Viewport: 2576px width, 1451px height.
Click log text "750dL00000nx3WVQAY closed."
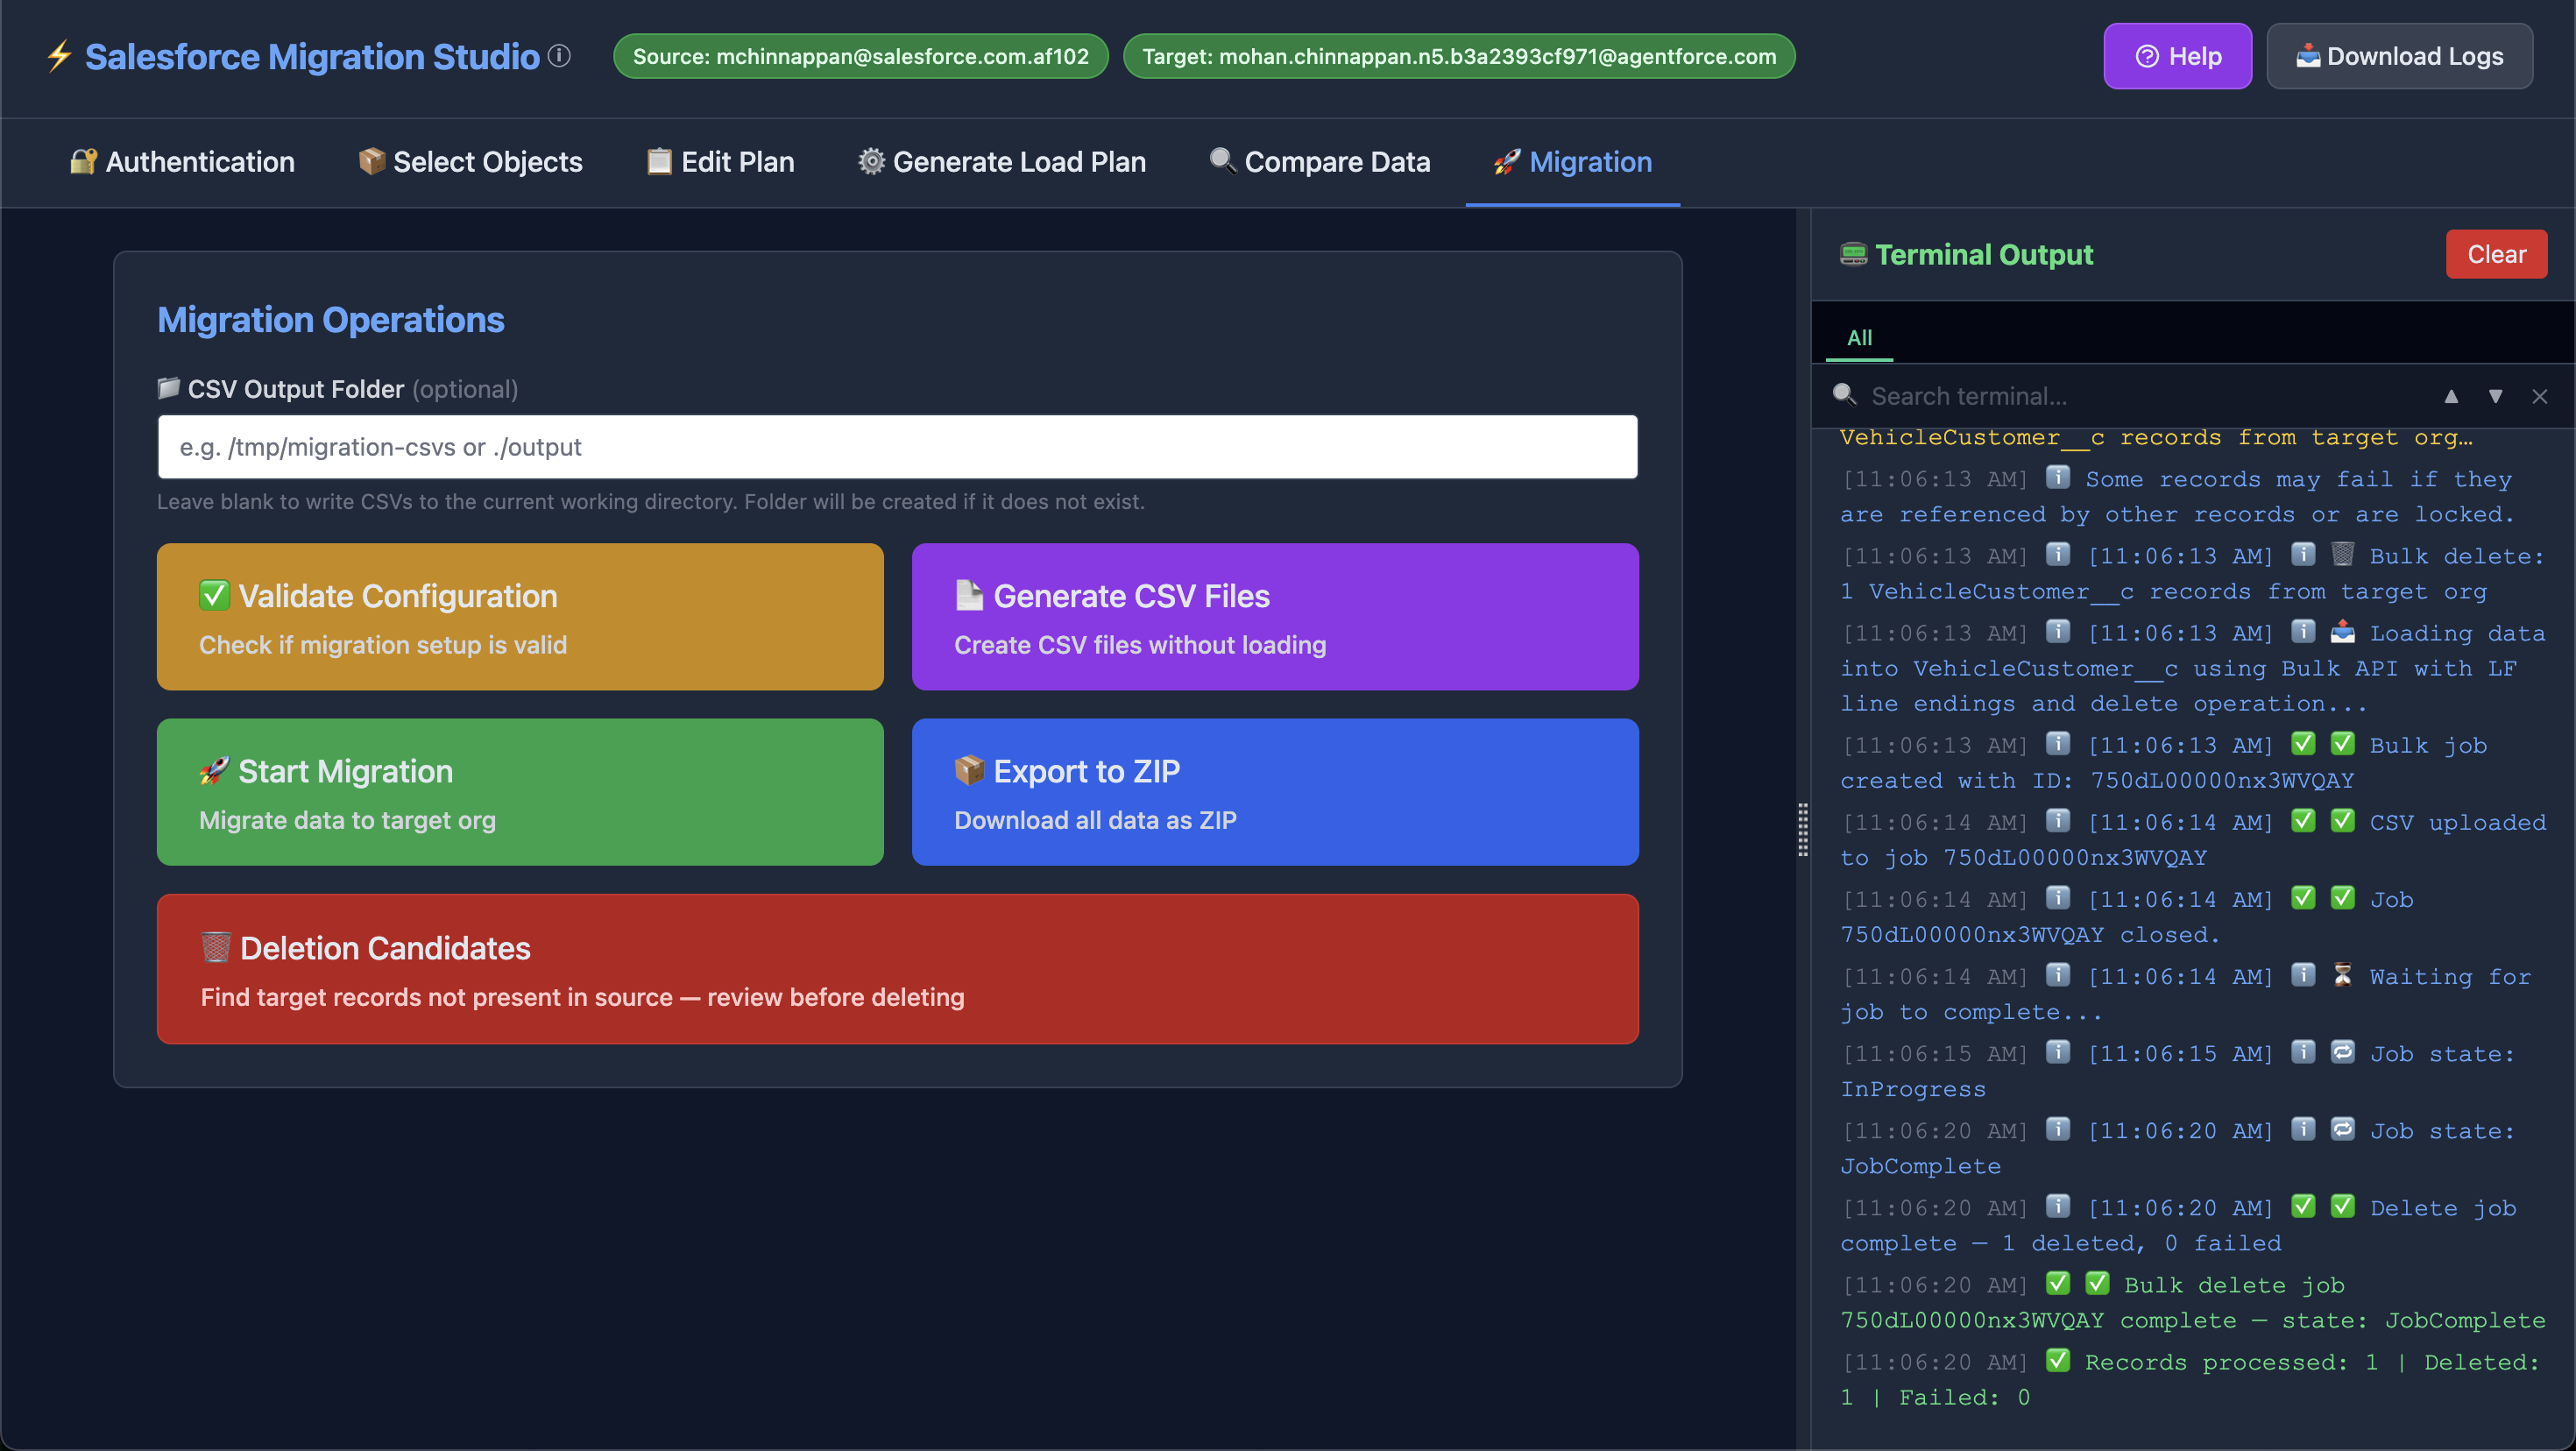pyautogui.click(x=2030, y=934)
